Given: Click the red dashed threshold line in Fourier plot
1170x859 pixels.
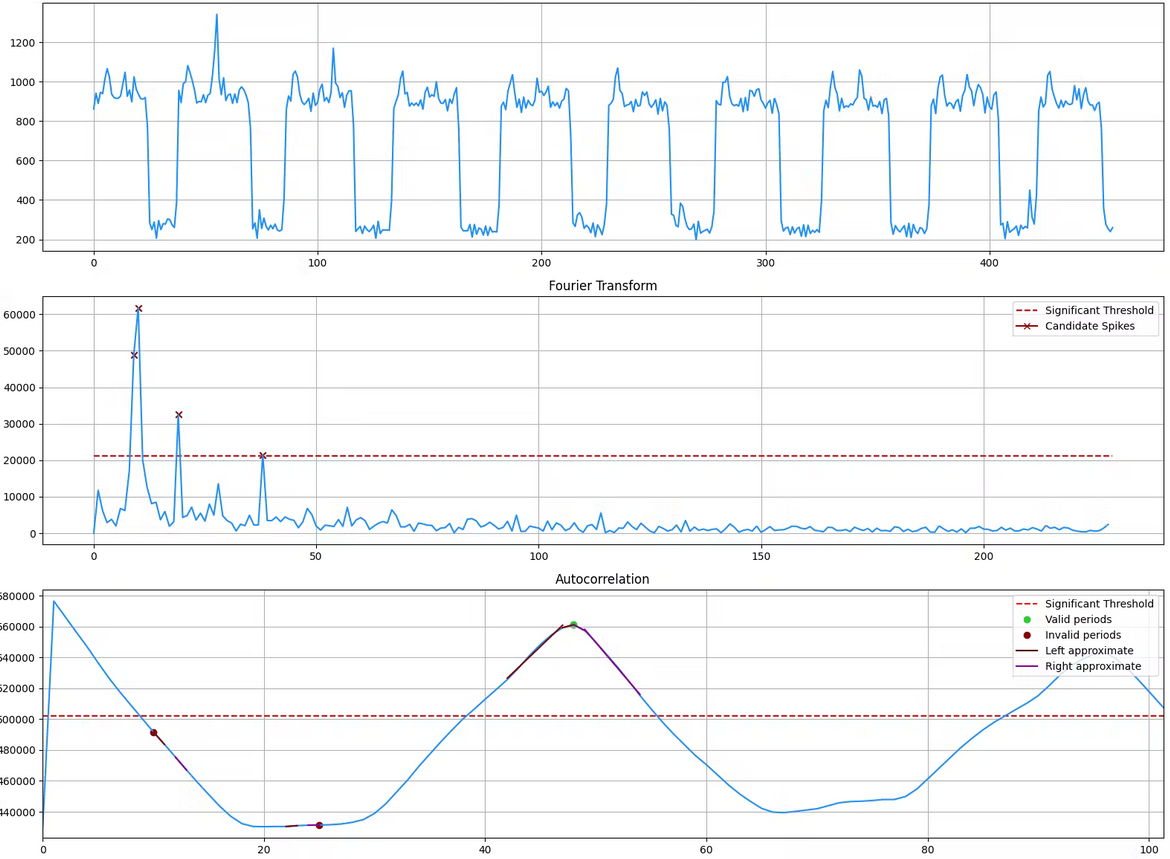Looking at the screenshot, I should (x=600, y=456).
